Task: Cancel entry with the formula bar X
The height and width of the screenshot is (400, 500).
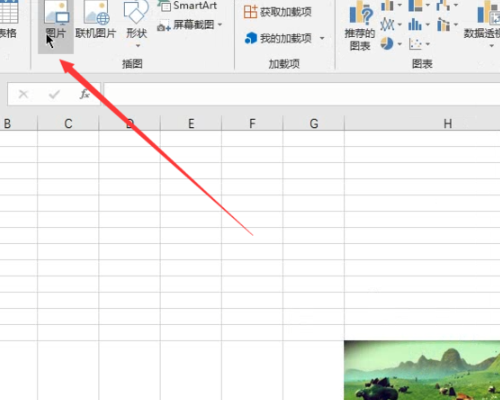Action: (23, 94)
